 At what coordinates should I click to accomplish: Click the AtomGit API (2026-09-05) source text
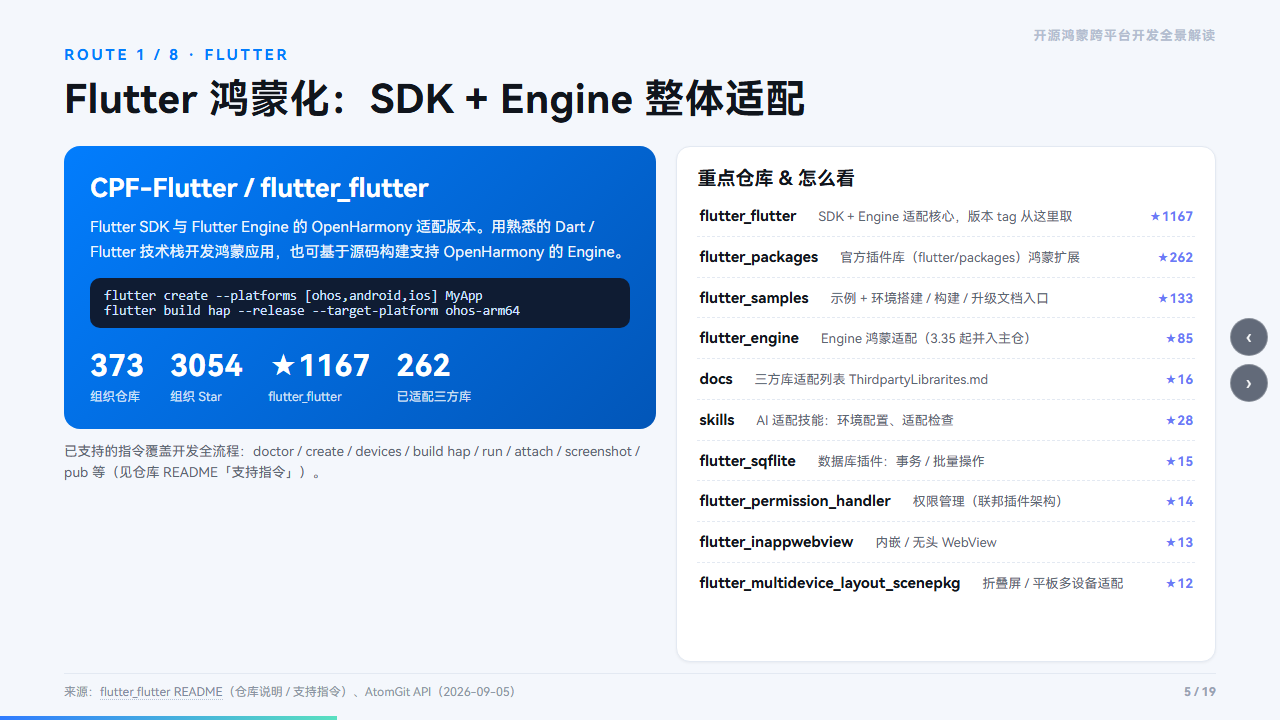point(440,692)
